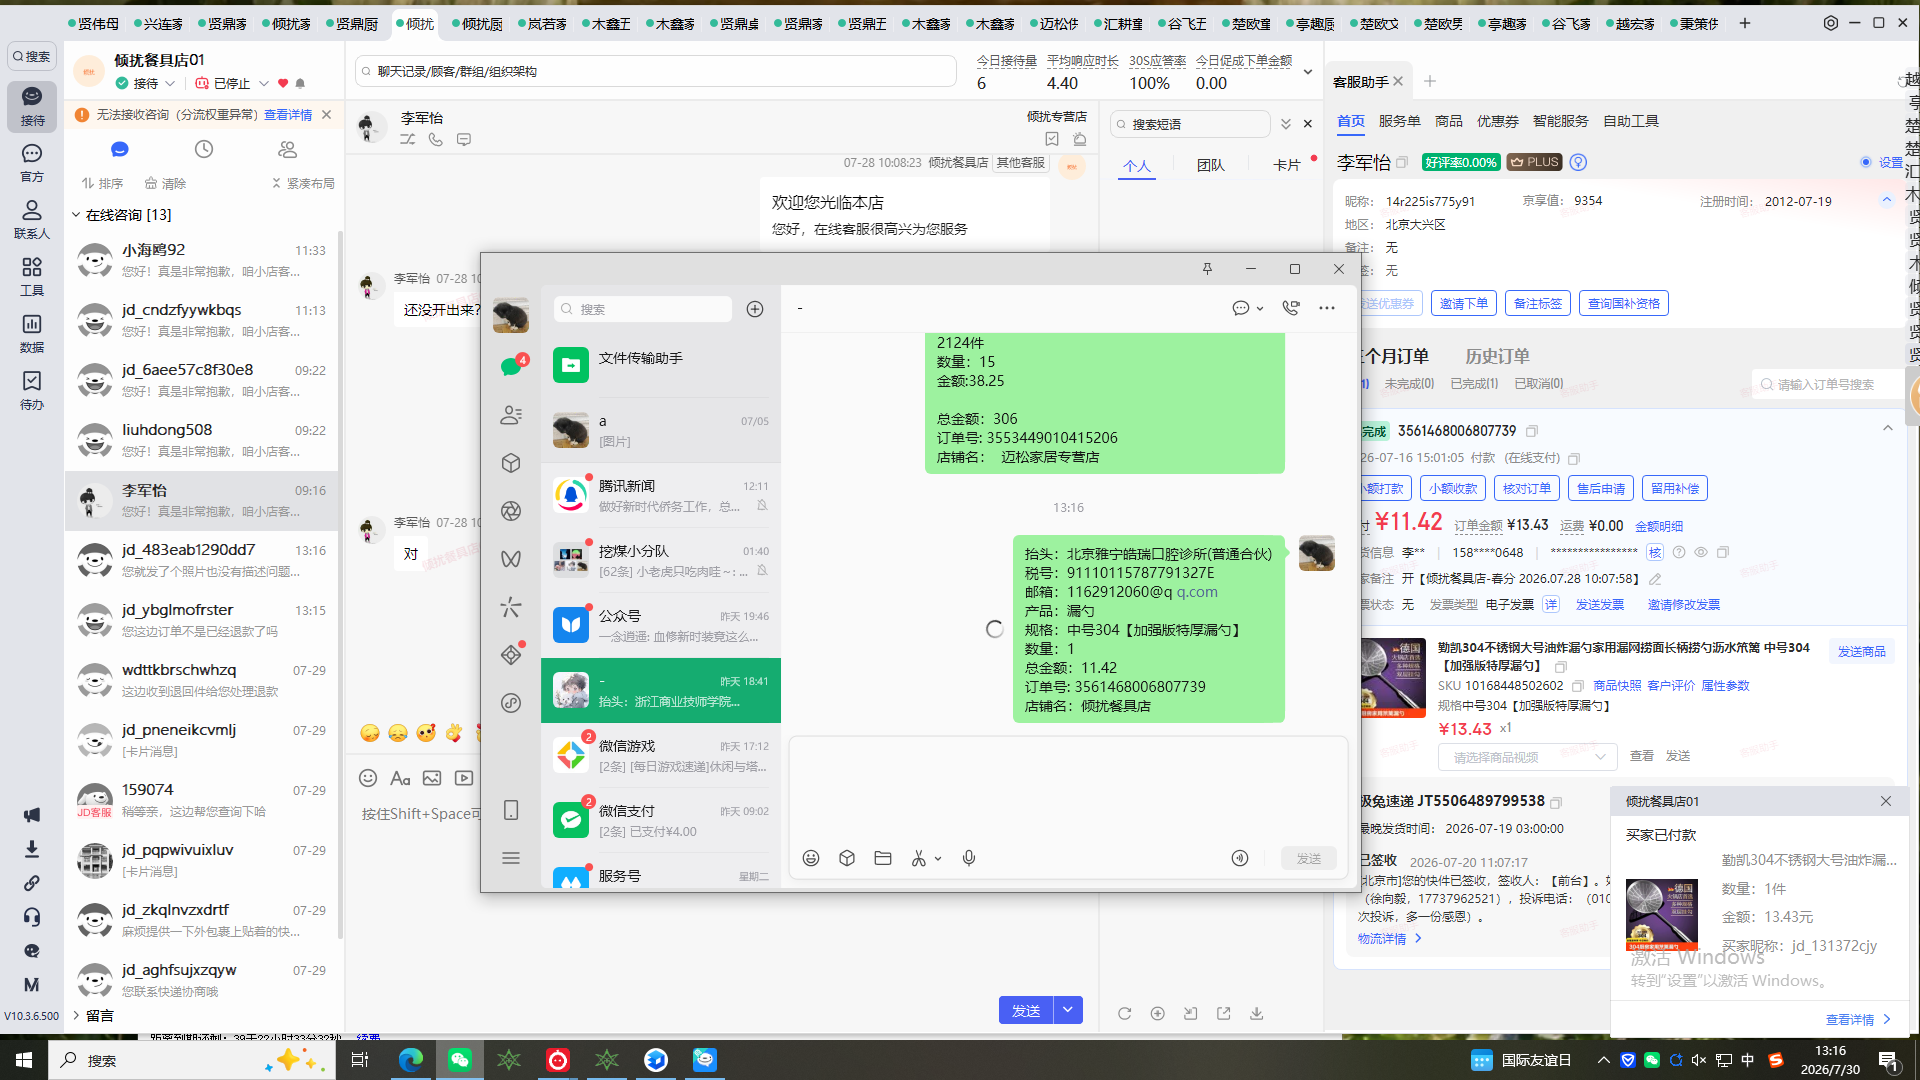The image size is (1920, 1080).
Task: Click the scissors screenshot icon in WeChat
Action: [918, 858]
